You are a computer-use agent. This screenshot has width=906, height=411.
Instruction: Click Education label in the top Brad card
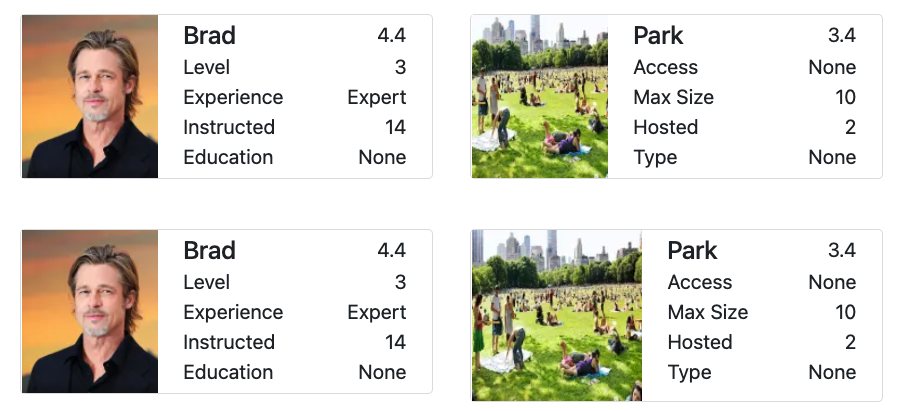coord(228,157)
